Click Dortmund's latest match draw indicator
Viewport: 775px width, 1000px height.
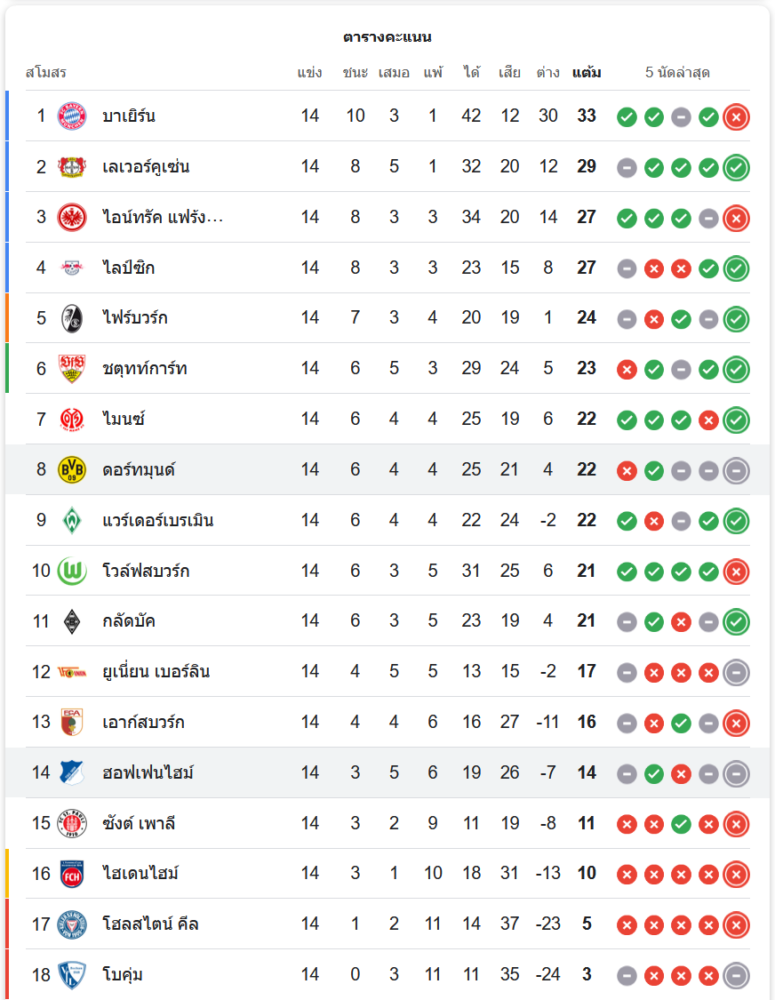click(736, 470)
